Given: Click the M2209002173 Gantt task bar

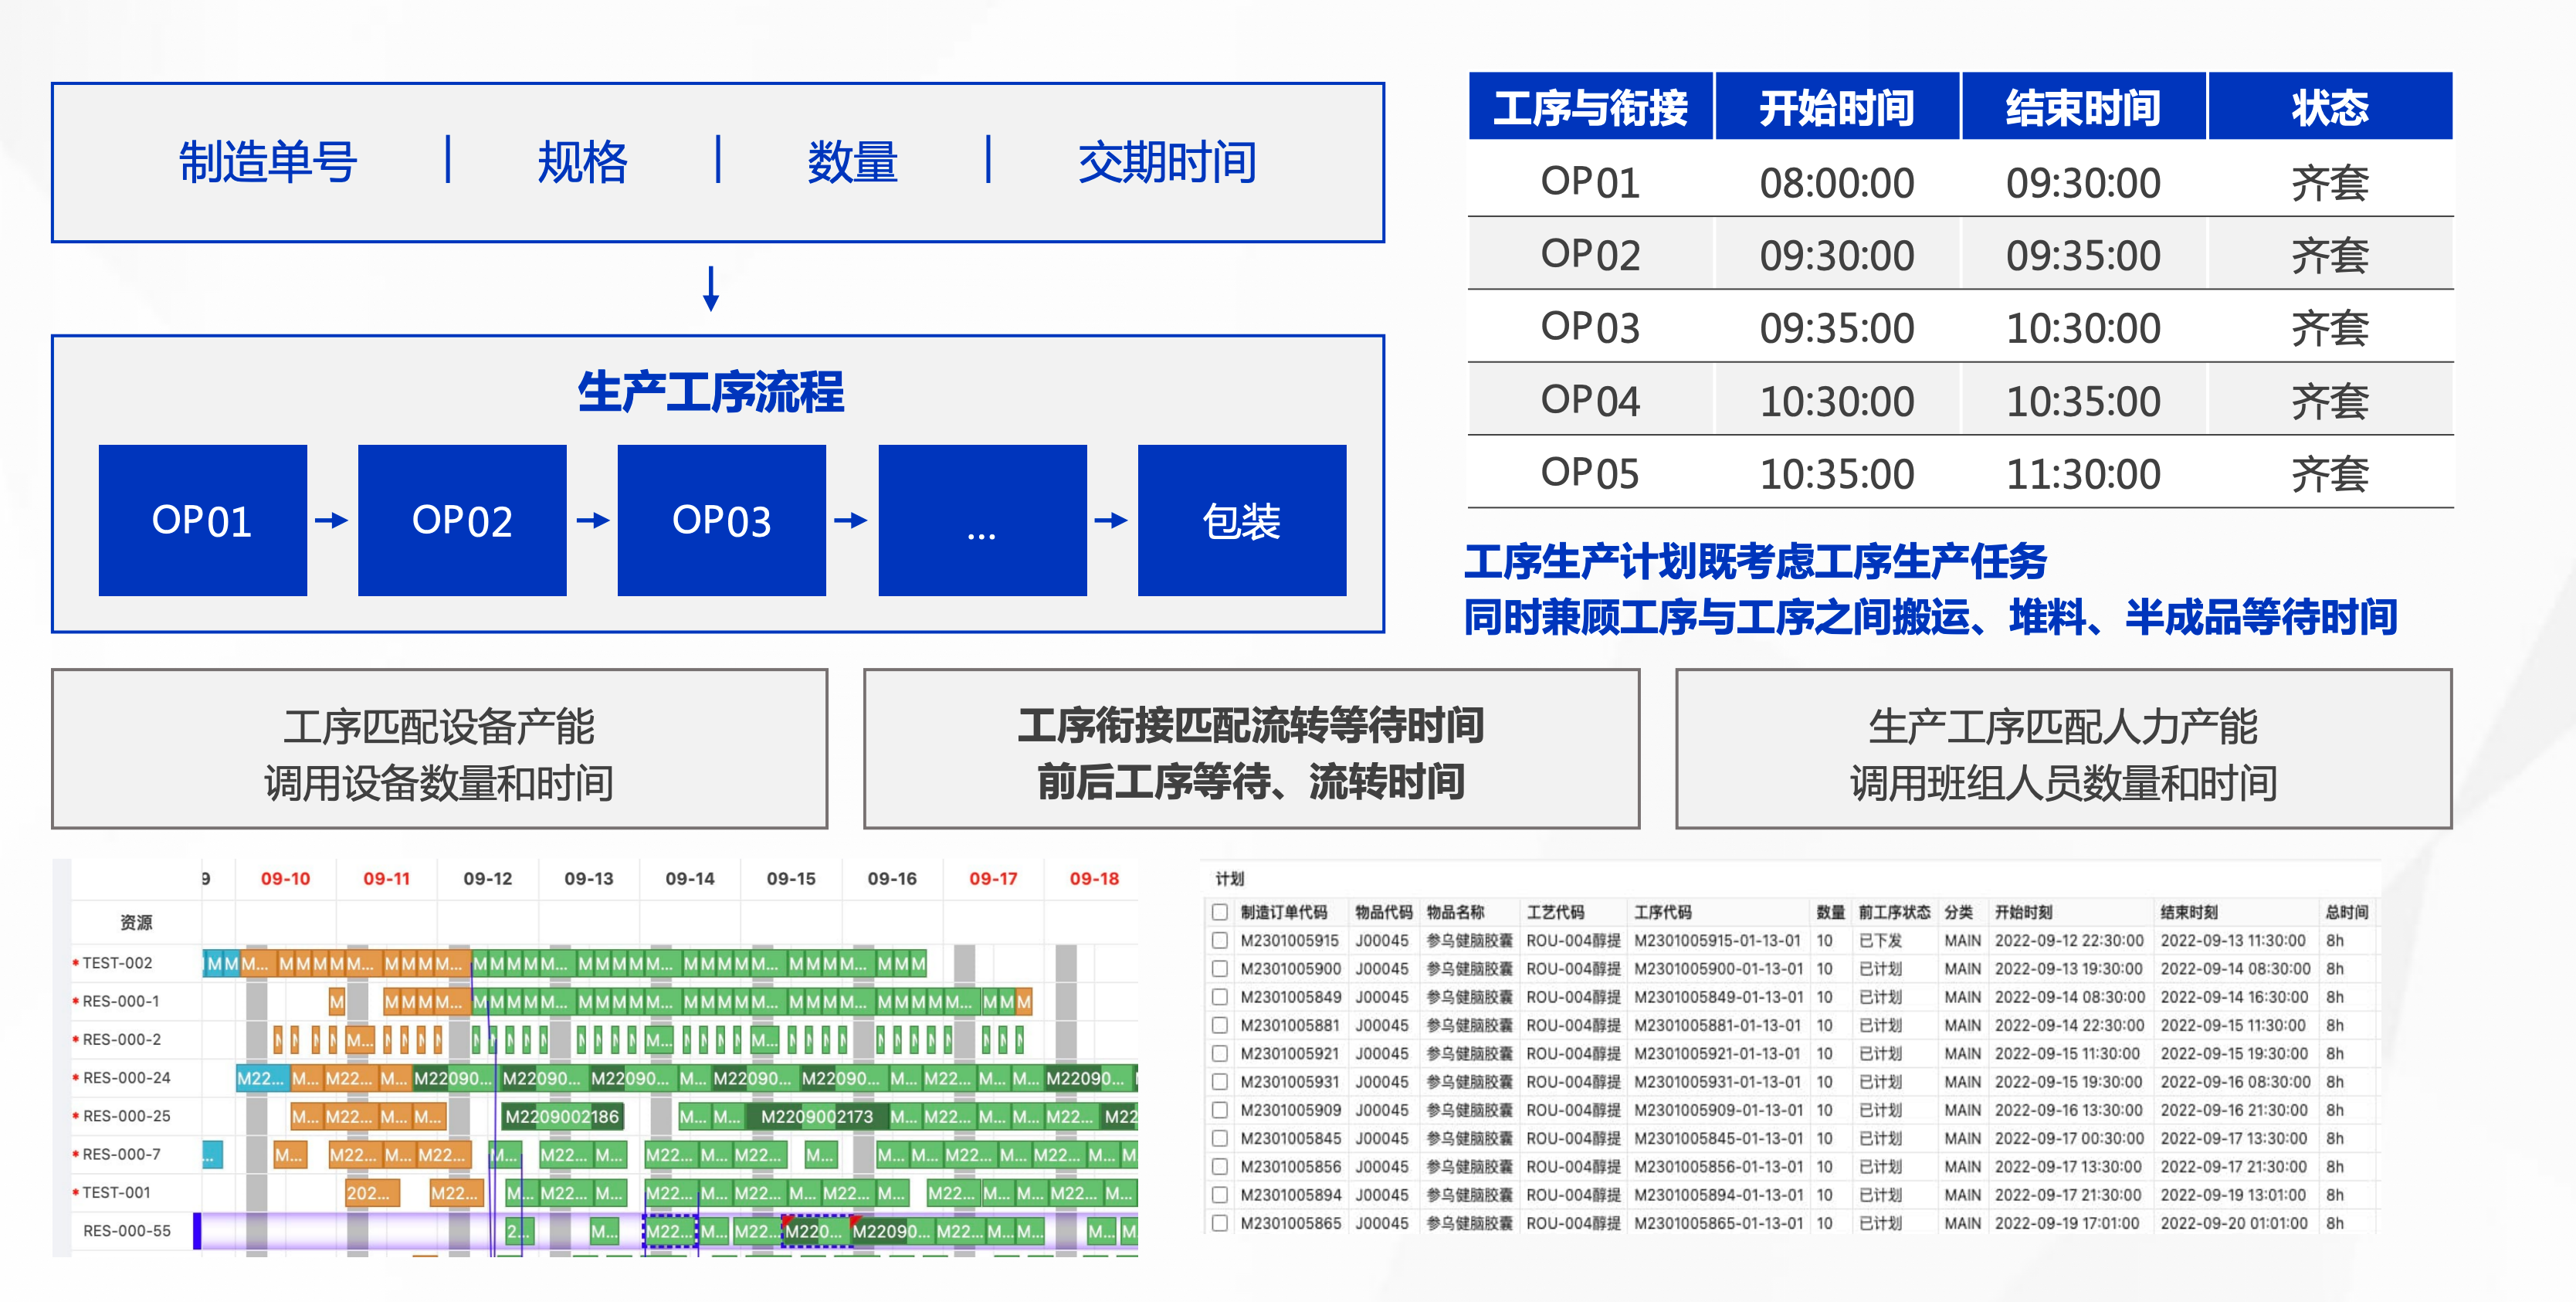Looking at the screenshot, I should click(816, 1116).
